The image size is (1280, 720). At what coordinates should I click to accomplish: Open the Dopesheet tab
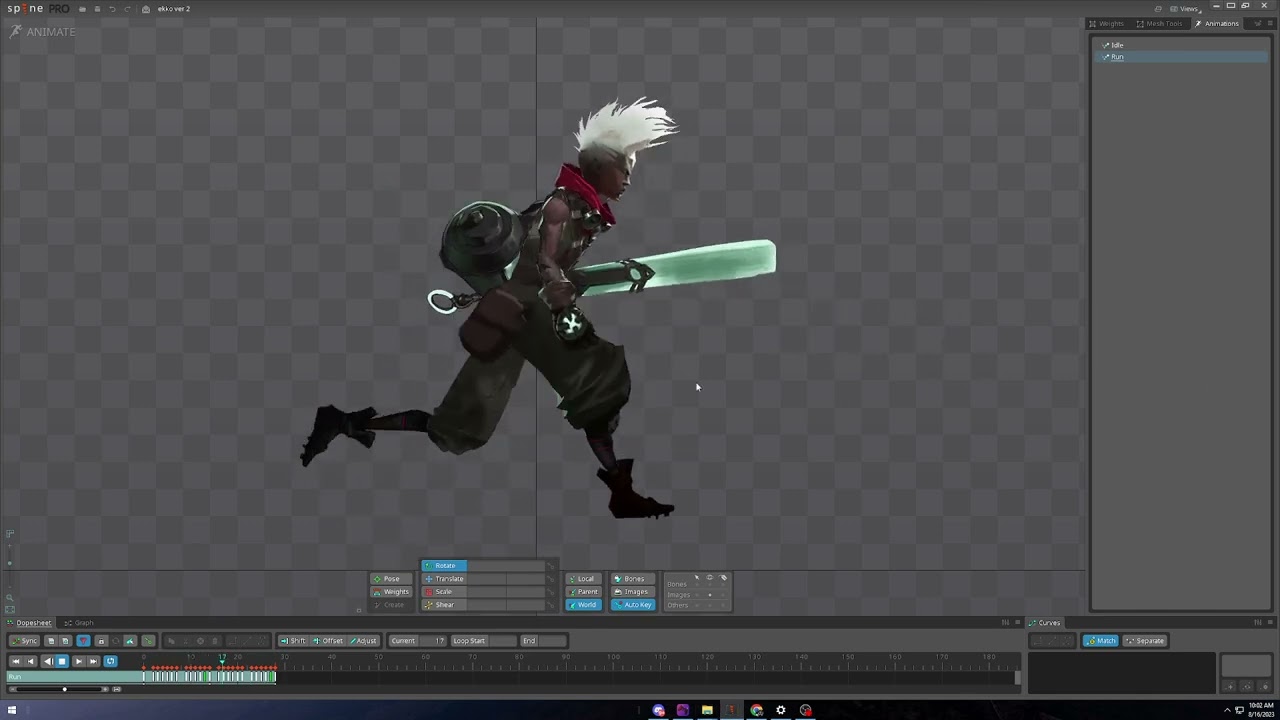tap(31, 623)
